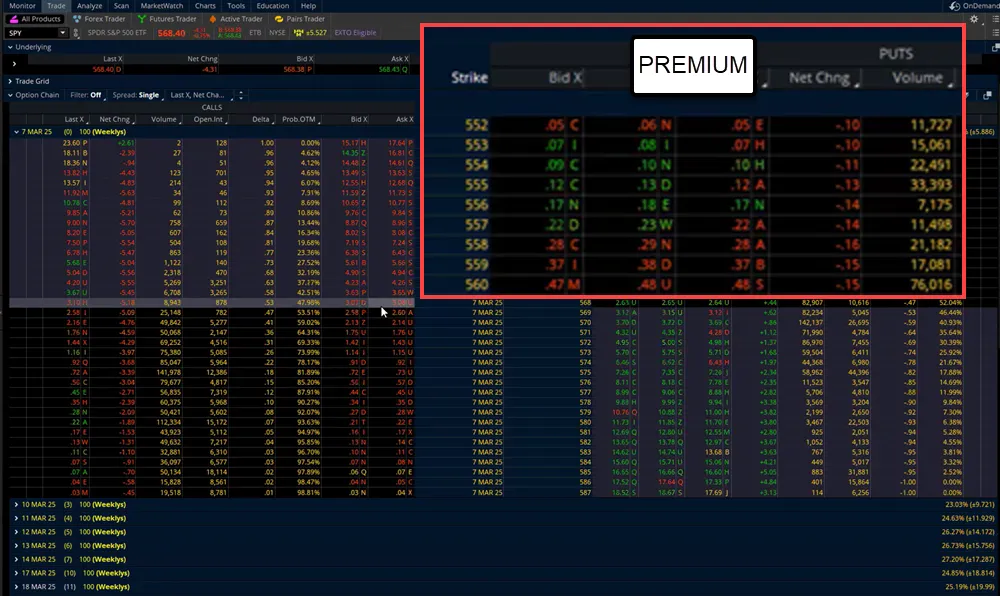Click the strike 575 cell
Screen dimensions: 1000x596
[x=585, y=372]
